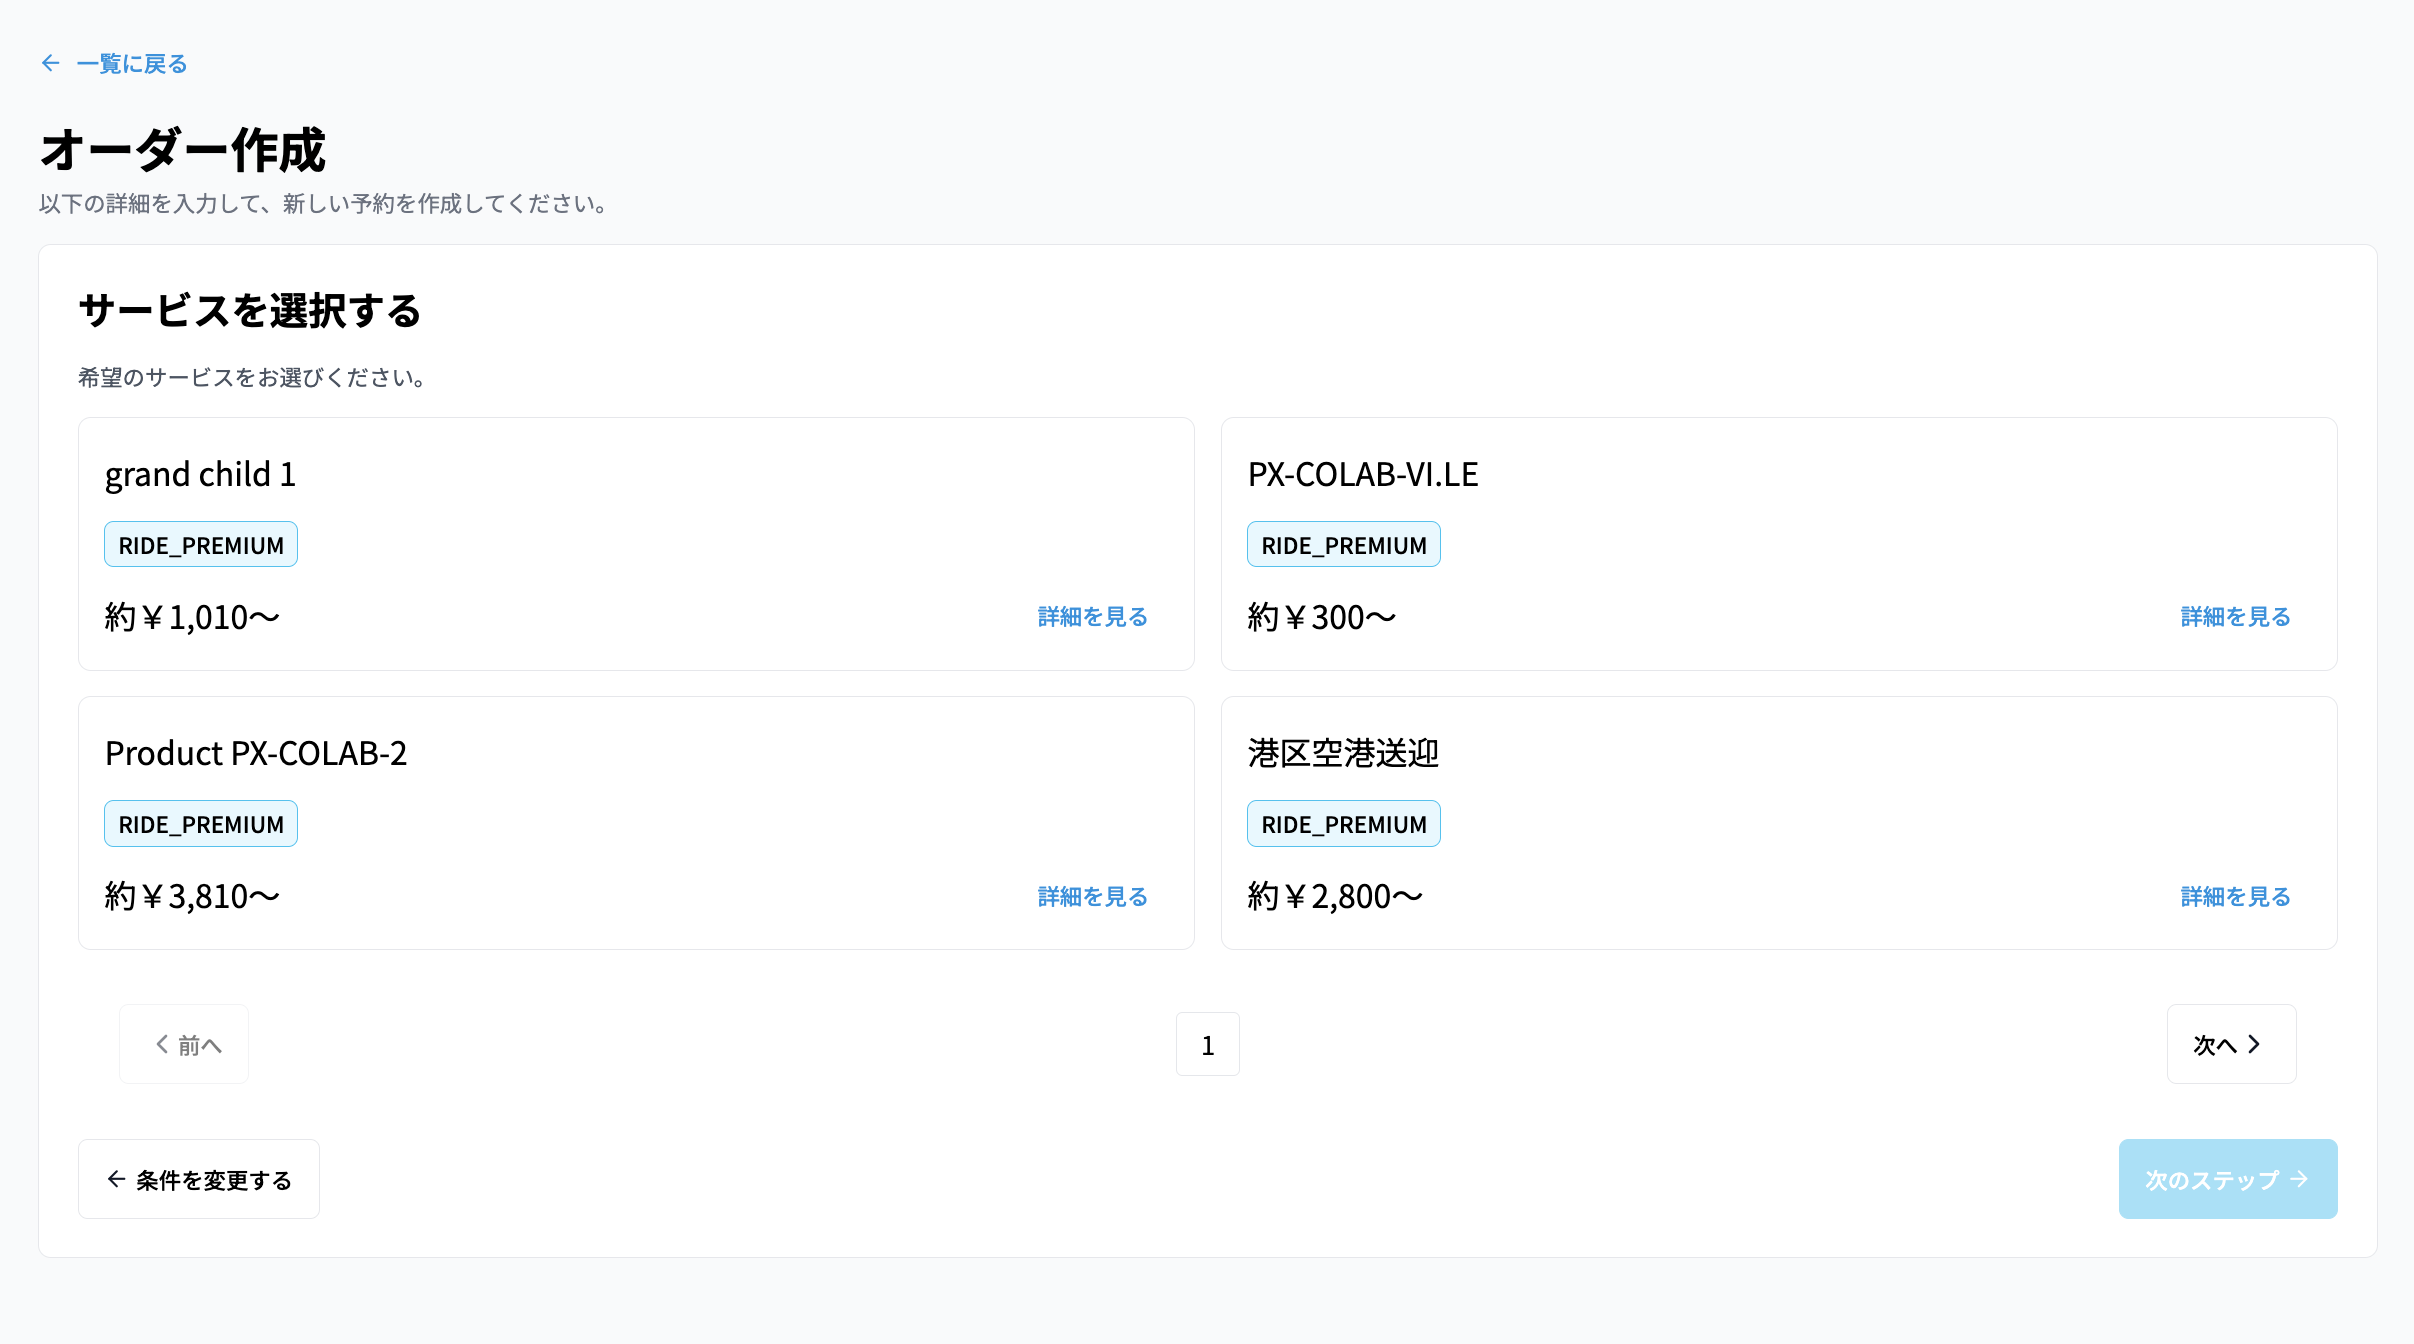This screenshot has height=1344, width=2414.
Task: Click the RIDE_PREMIUM badge on PX-COLAB-VI.LE
Action: point(1344,544)
